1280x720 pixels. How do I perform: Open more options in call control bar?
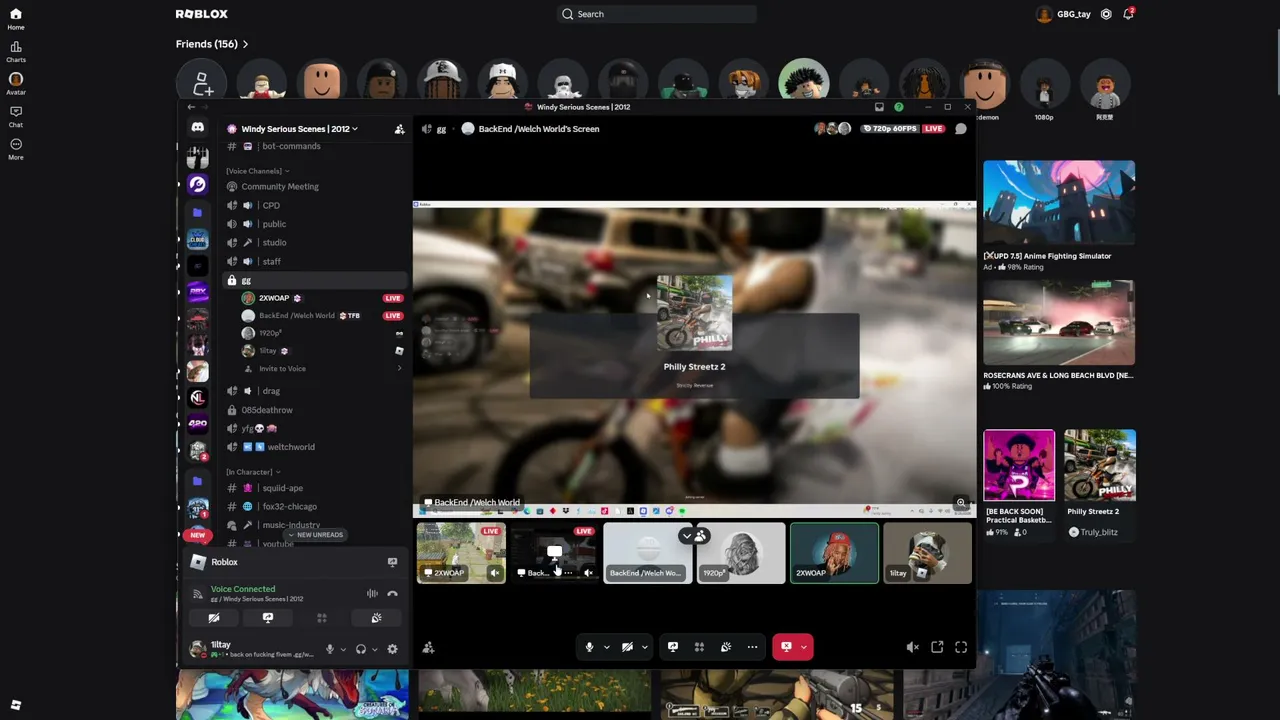pyautogui.click(x=752, y=647)
